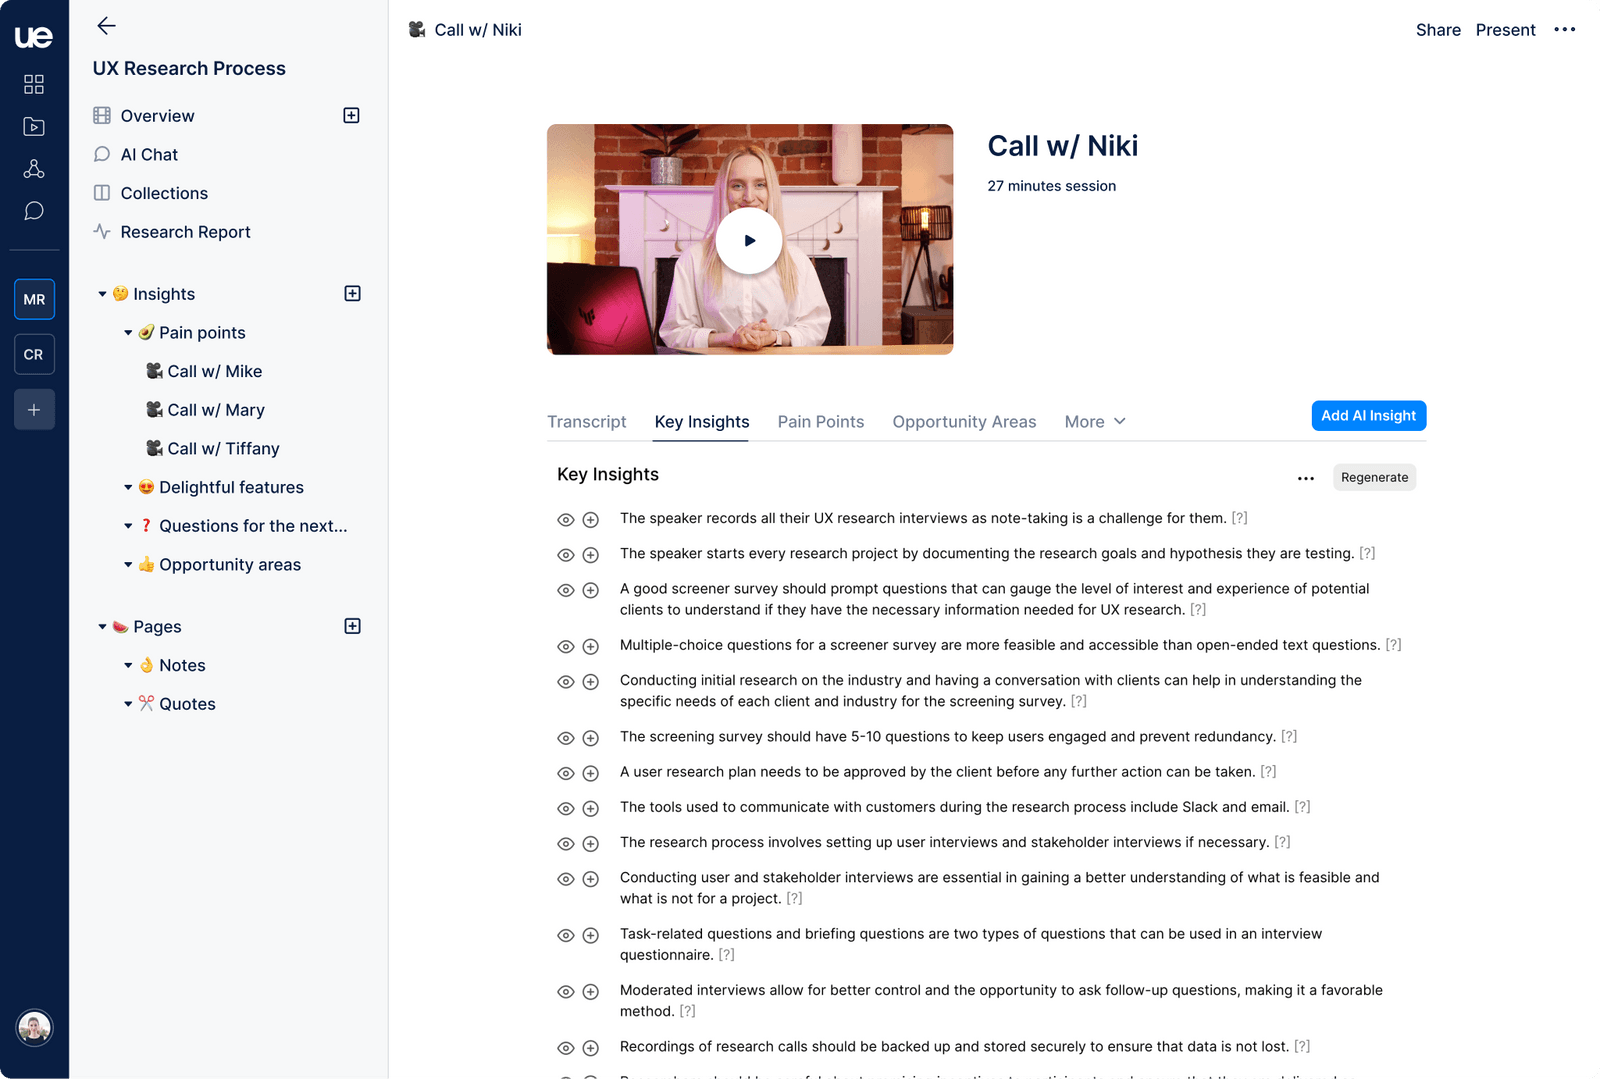Add a new page beside Pages
Image resolution: width=1600 pixels, height=1079 pixels.
point(352,626)
